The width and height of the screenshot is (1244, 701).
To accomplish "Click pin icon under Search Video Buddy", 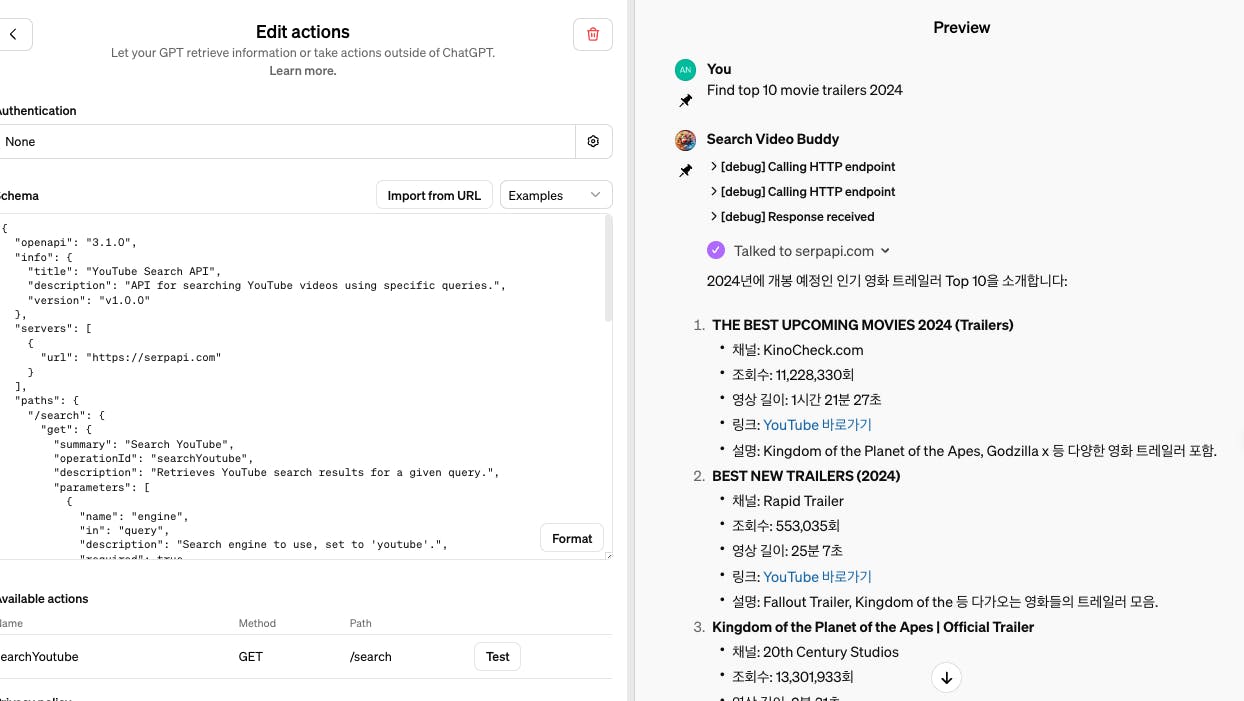I will [x=685, y=171].
